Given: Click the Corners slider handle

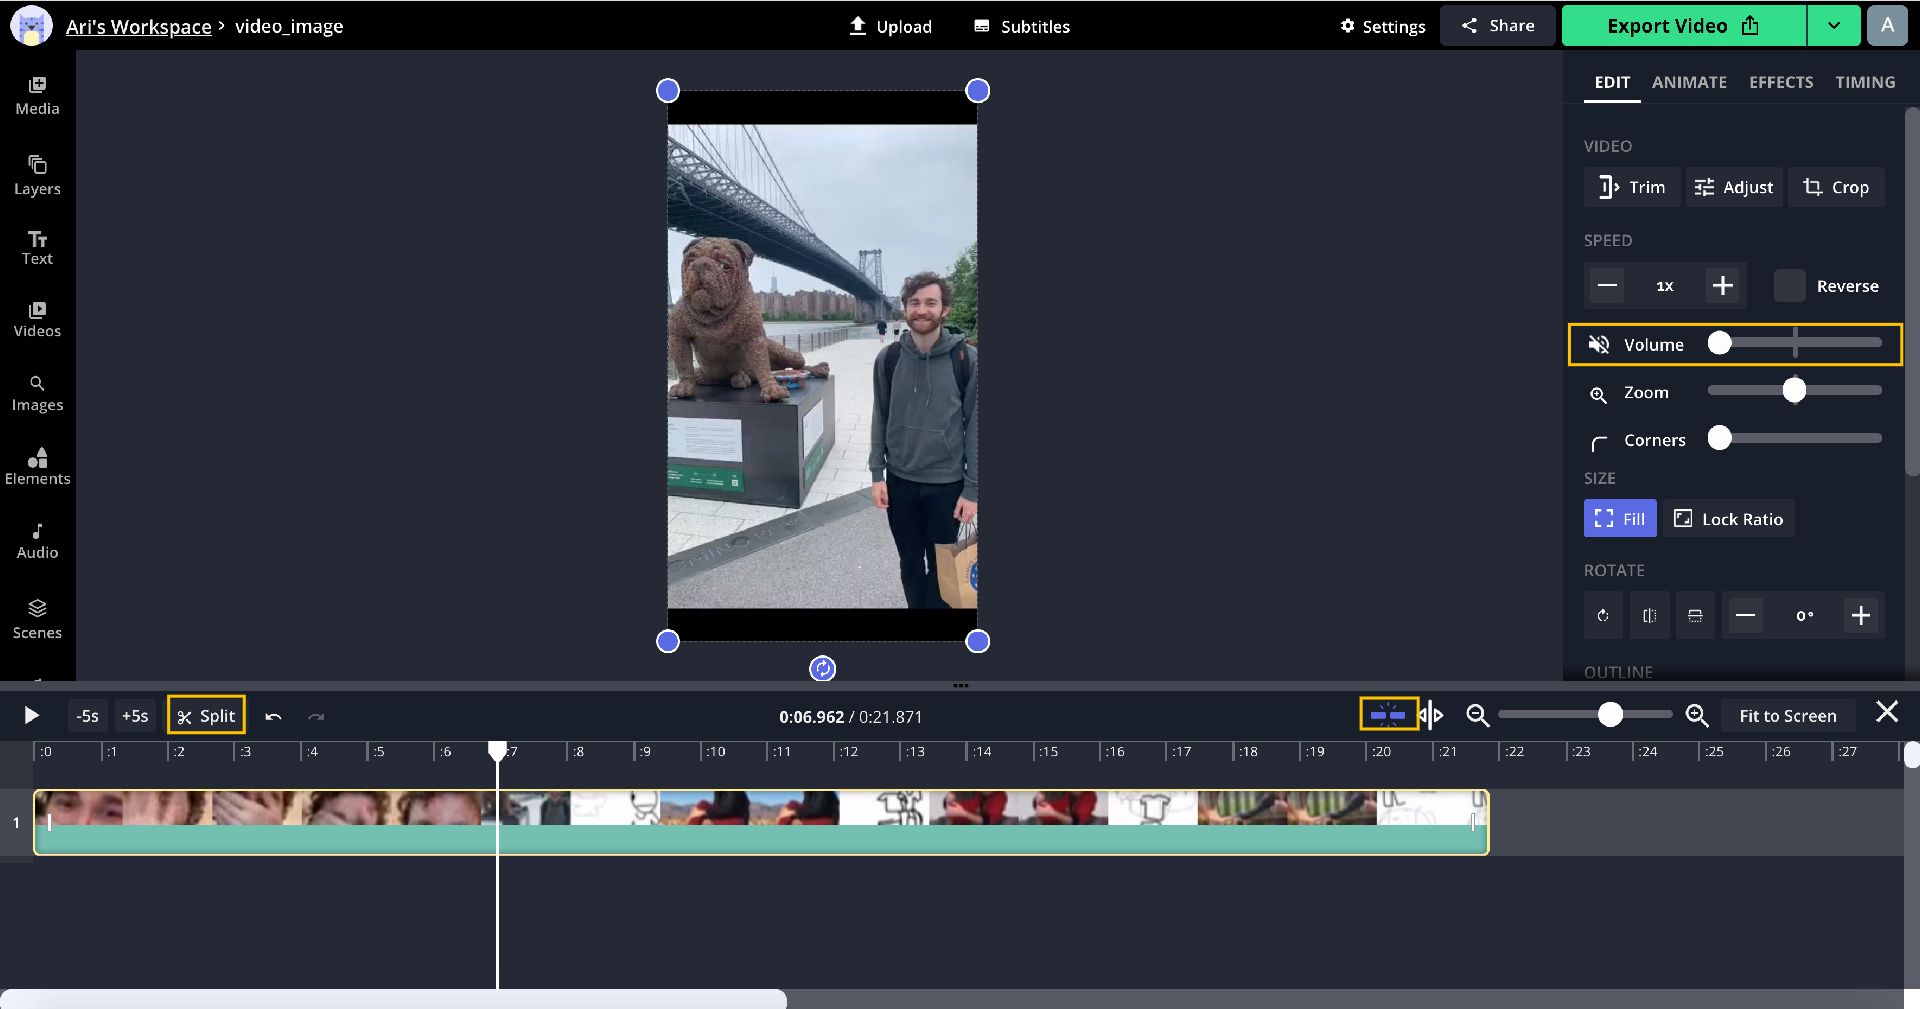Looking at the screenshot, I should pyautogui.click(x=1719, y=438).
